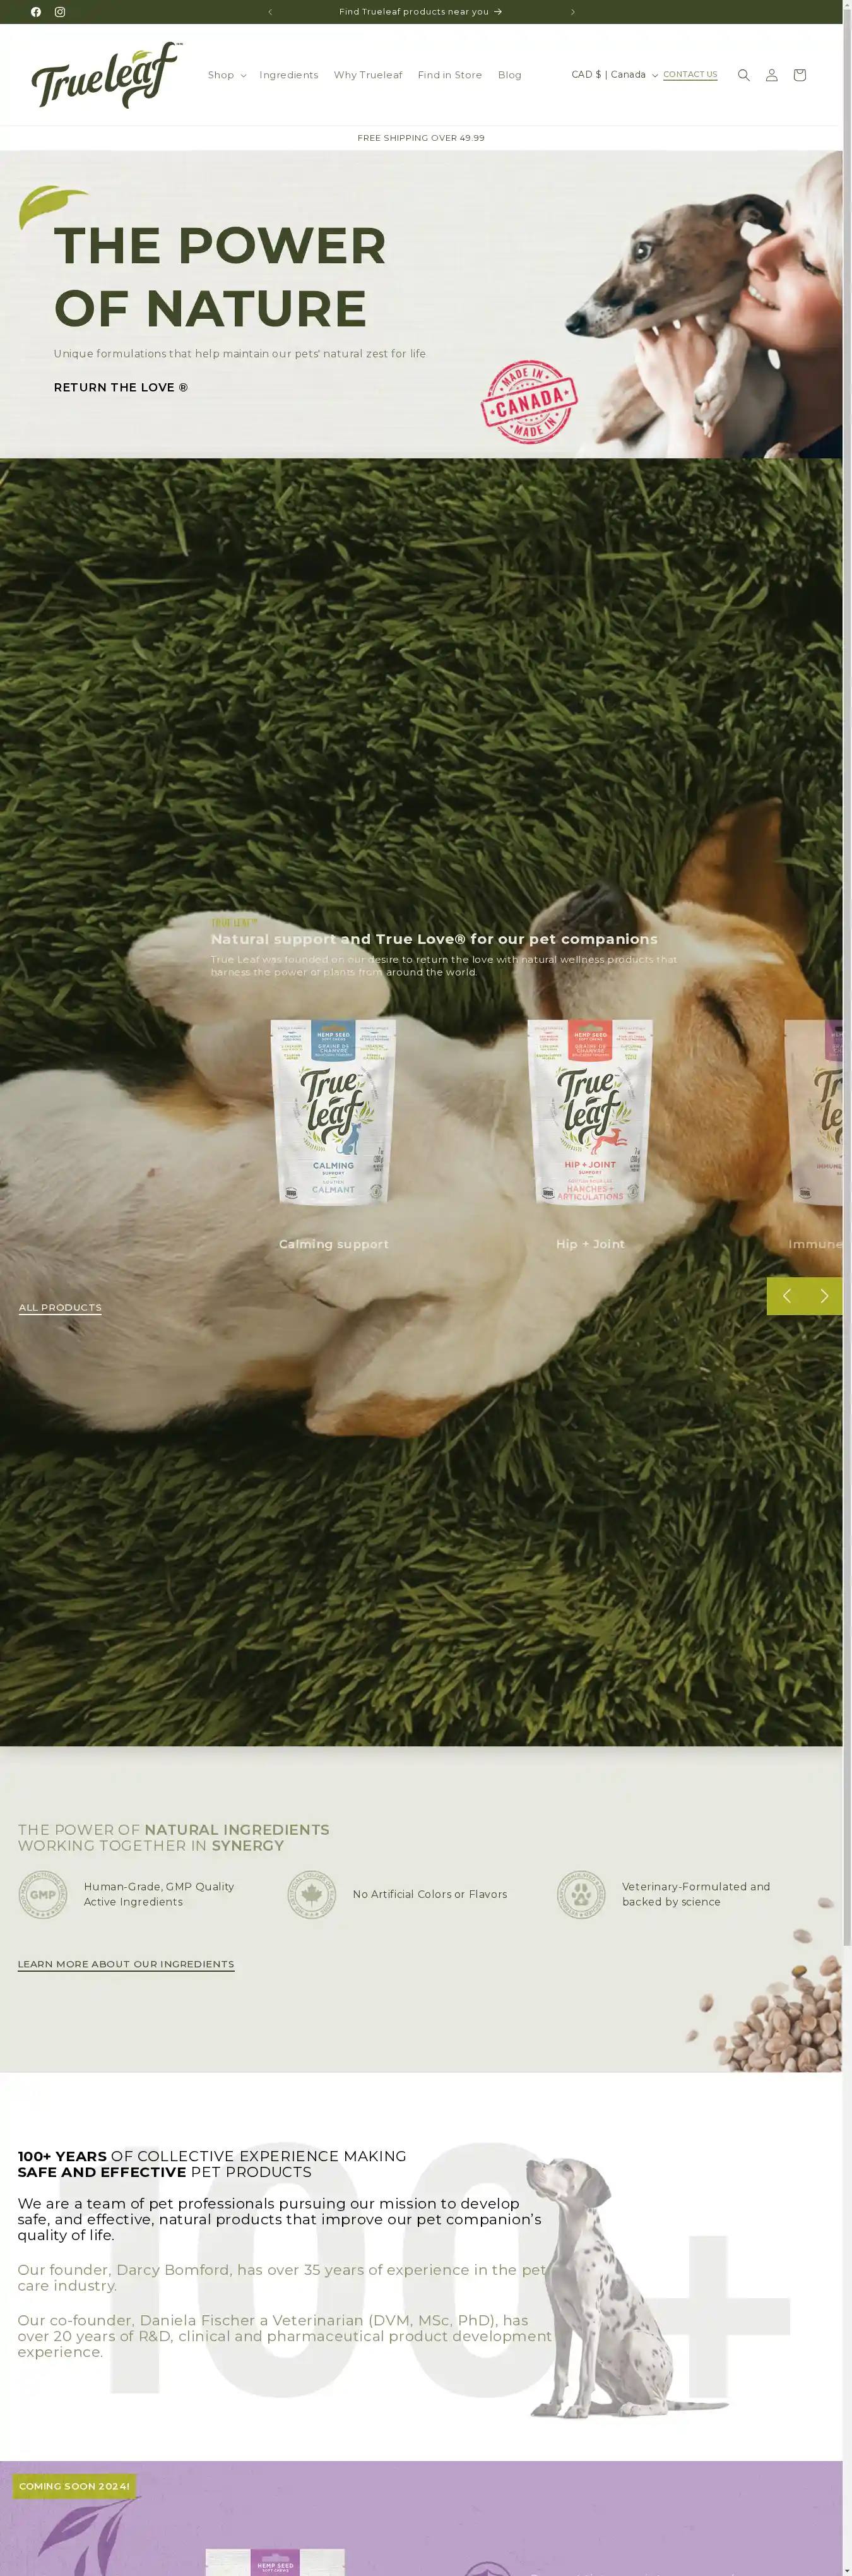This screenshot has width=852, height=2576.
Task: Follow the ALL PRODUCTS link
Action: click(60, 1307)
